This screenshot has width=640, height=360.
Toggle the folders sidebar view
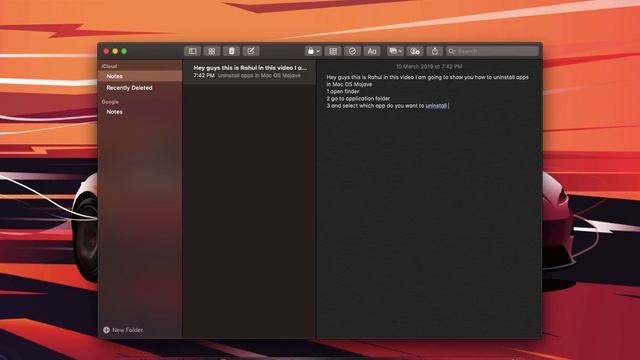click(x=192, y=51)
